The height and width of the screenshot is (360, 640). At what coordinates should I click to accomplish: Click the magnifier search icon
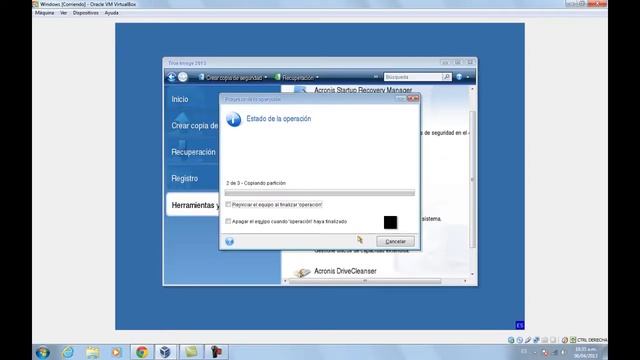pos(447,77)
